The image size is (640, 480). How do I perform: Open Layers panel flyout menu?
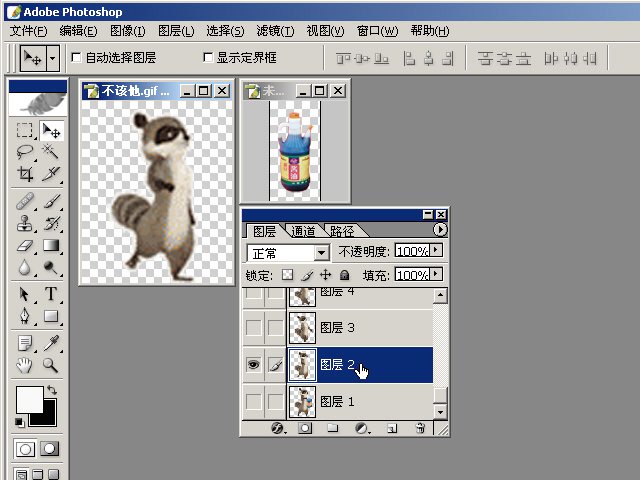(x=440, y=230)
